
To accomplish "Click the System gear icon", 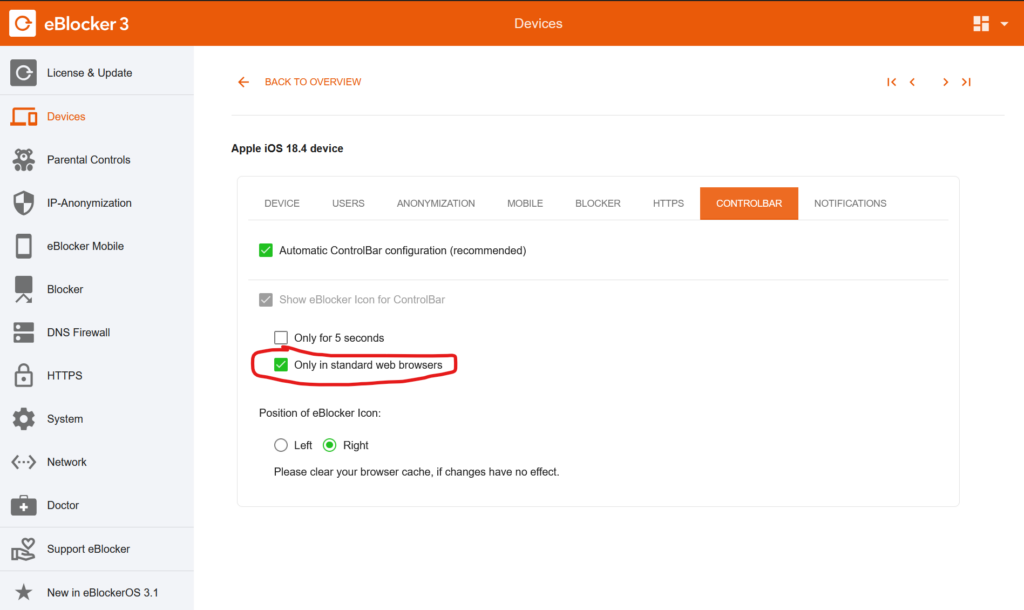I will pos(24,419).
